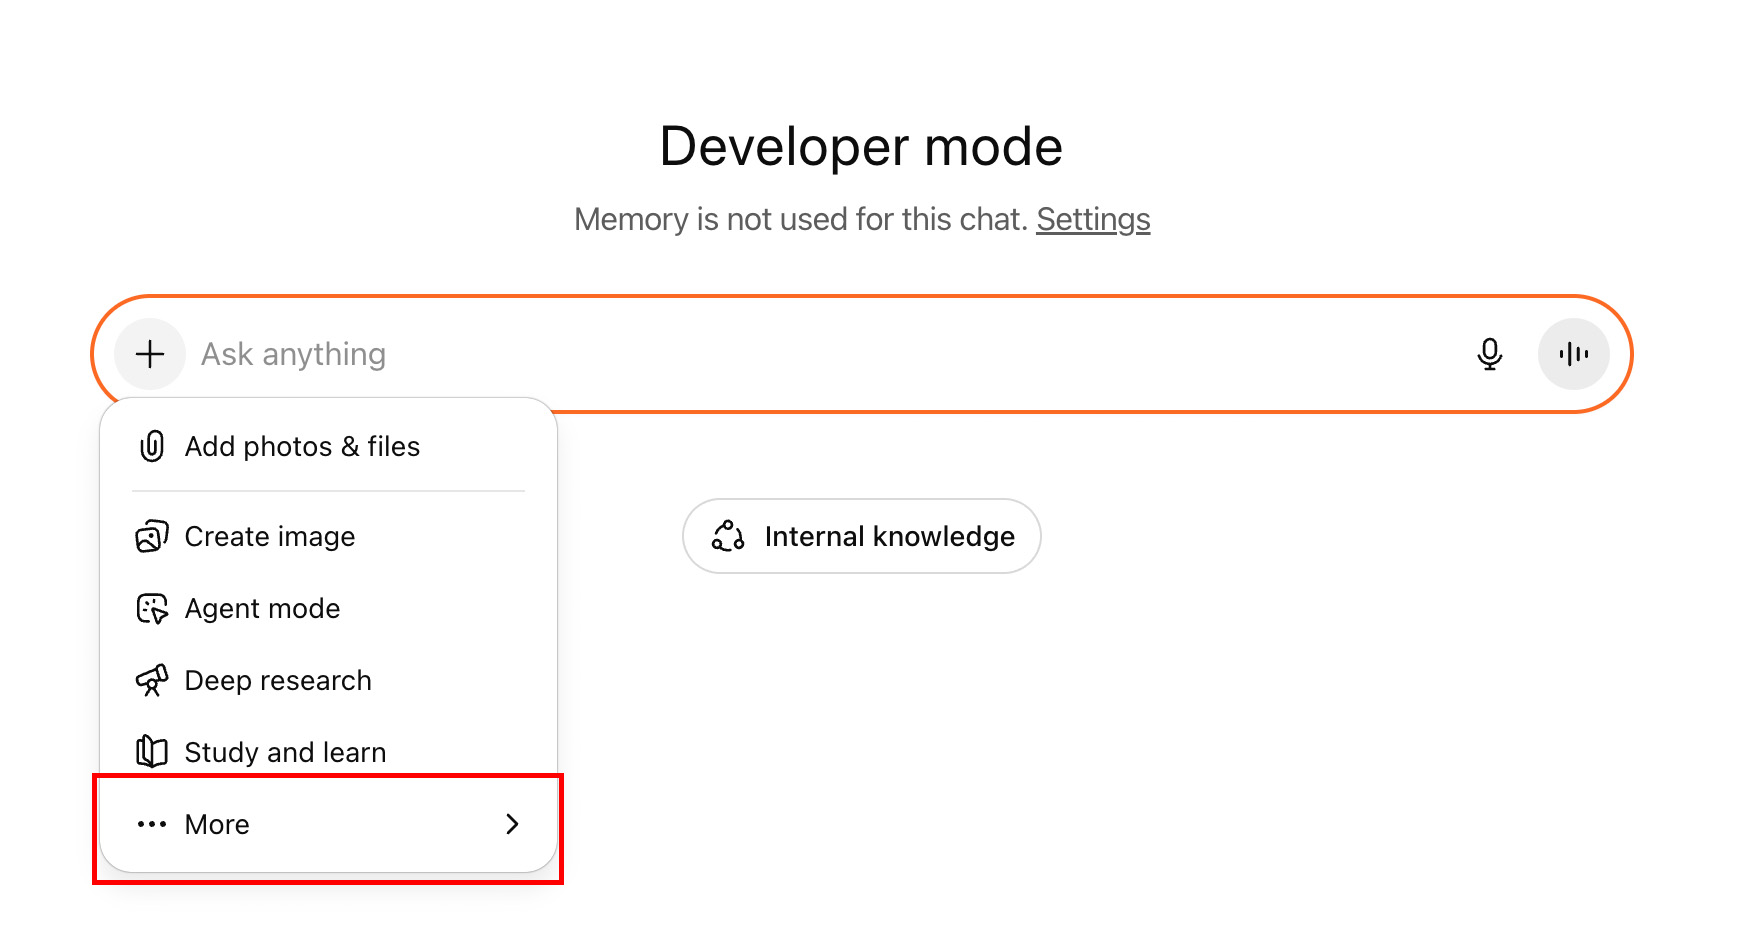Select the Deep research telescope icon

[151, 680]
